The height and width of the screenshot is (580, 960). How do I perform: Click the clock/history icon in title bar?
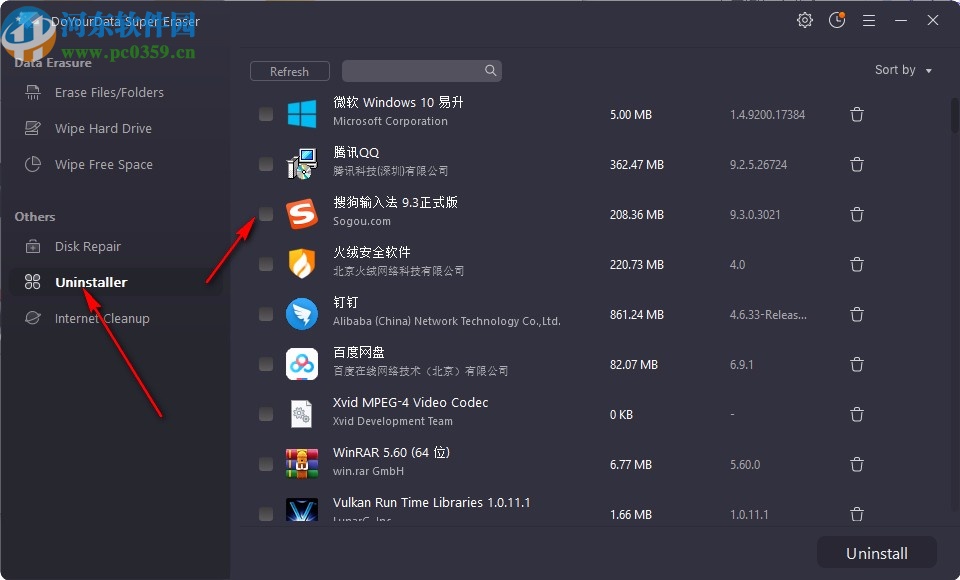click(x=837, y=20)
